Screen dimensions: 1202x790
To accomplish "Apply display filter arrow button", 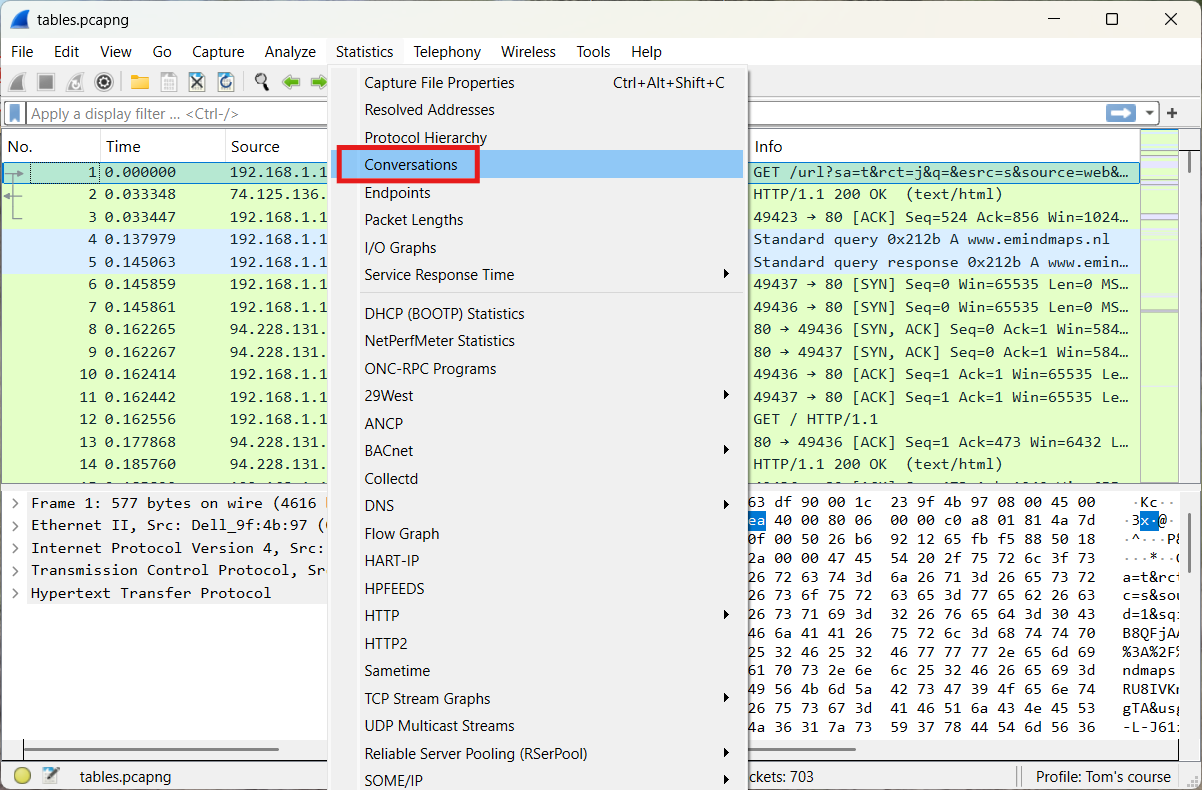I will click(1121, 113).
